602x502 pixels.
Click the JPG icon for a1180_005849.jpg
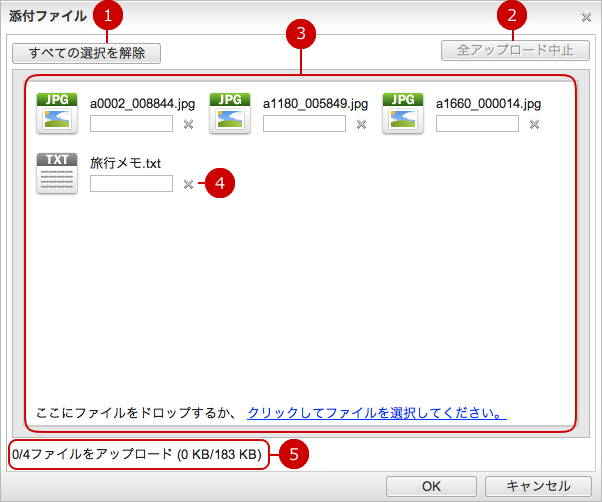coord(230,113)
